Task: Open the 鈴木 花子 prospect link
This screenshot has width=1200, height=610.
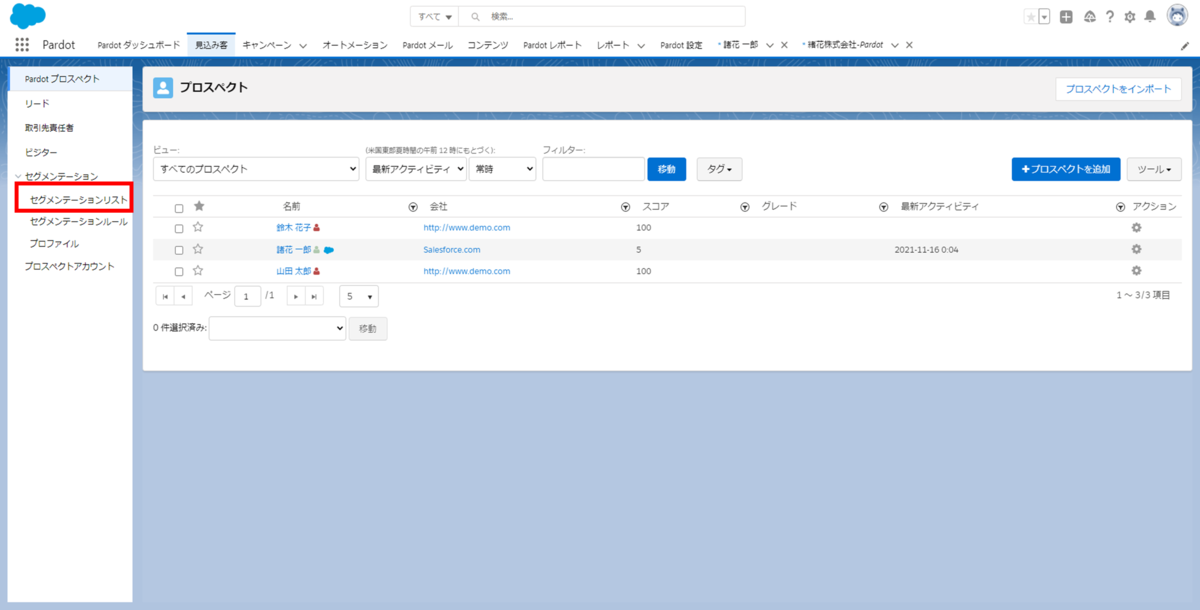Action: click(294, 228)
